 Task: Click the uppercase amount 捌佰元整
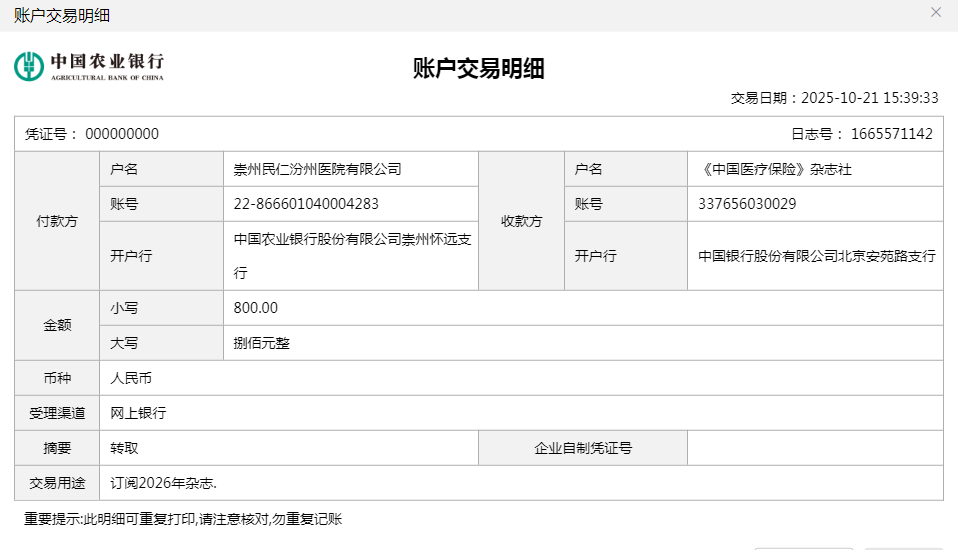261,343
